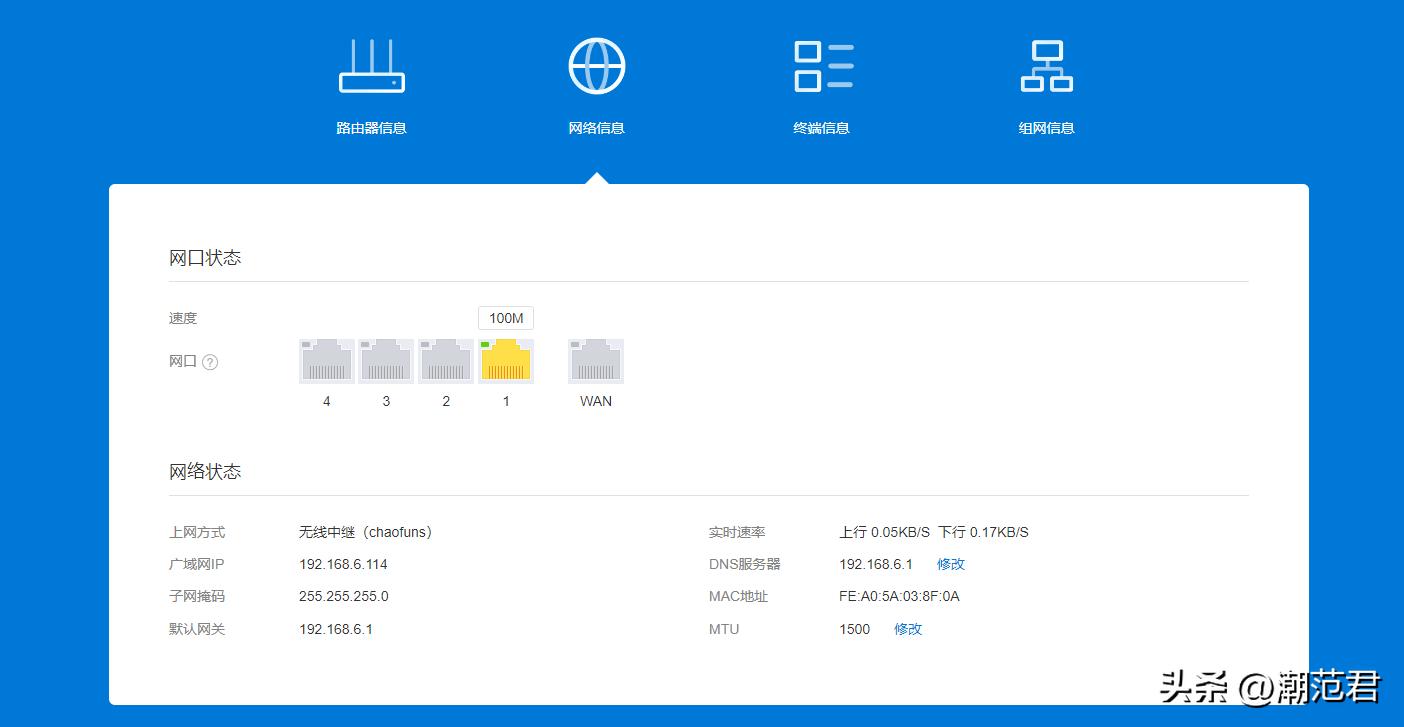Open the mesh networking topology icon
1404x727 pixels.
[1046, 66]
